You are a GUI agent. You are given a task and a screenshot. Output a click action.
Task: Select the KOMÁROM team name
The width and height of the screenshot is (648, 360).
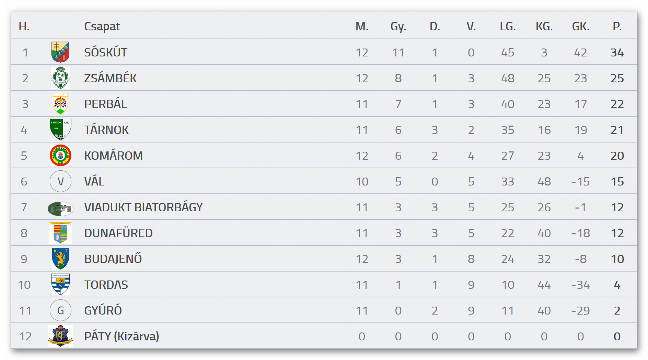[x=113, y=155]
